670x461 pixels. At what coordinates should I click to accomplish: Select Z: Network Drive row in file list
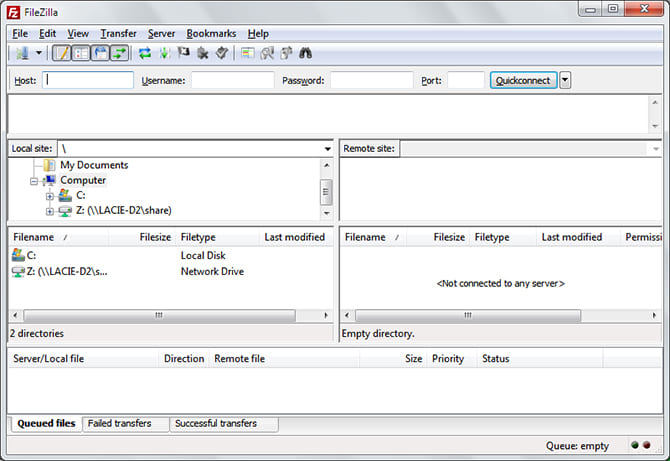[171, 271]
